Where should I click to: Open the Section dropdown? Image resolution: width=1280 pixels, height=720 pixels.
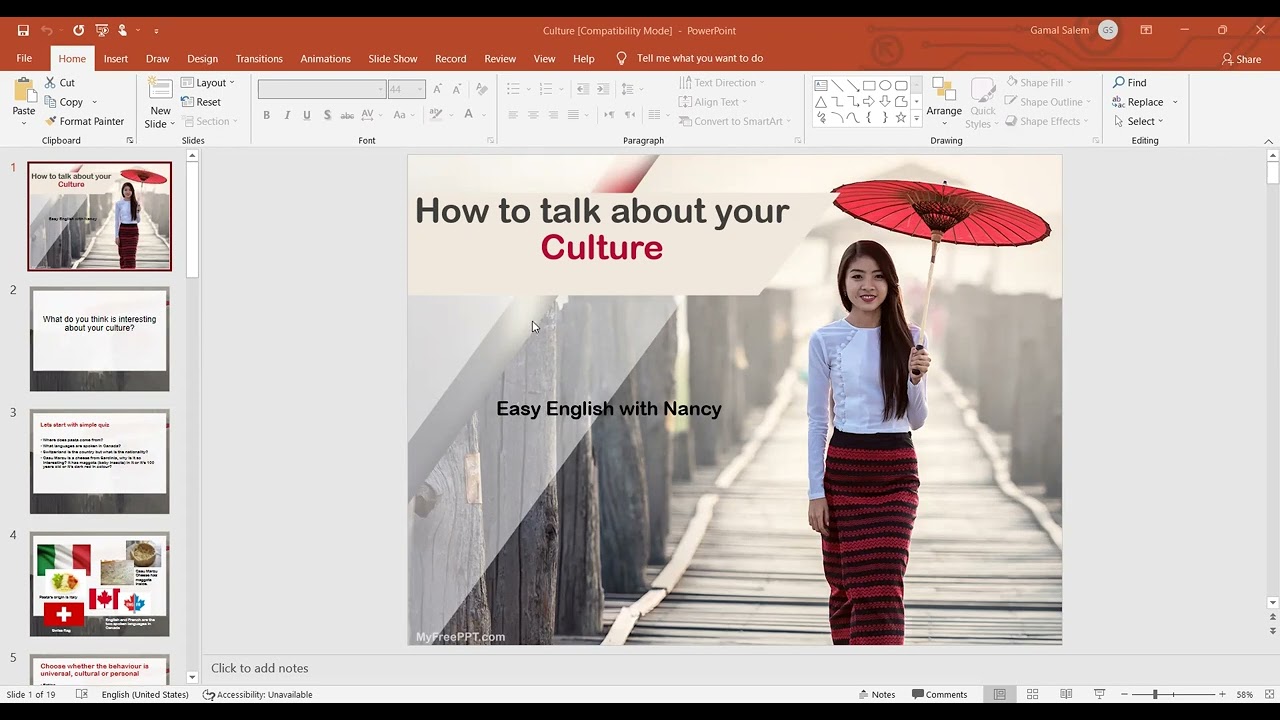(x=210, y=121)
